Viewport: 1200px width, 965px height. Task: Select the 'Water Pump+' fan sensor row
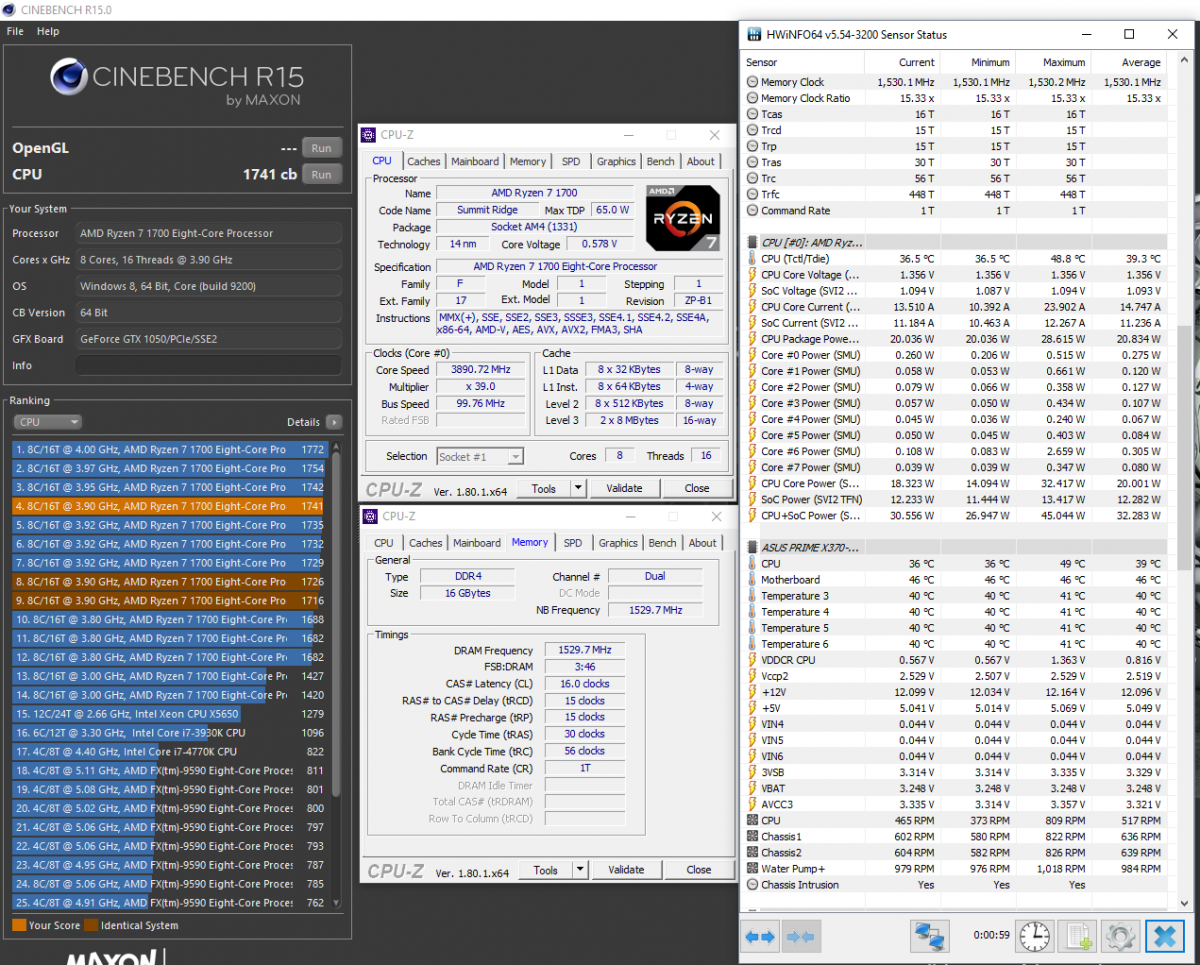(957, 868)
